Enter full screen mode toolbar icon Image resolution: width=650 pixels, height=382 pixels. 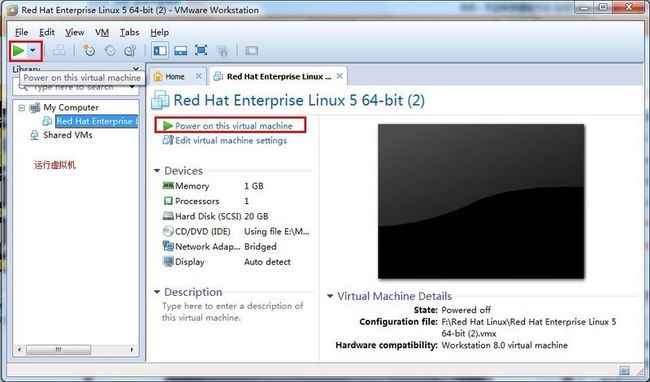[x=201, y=51]
